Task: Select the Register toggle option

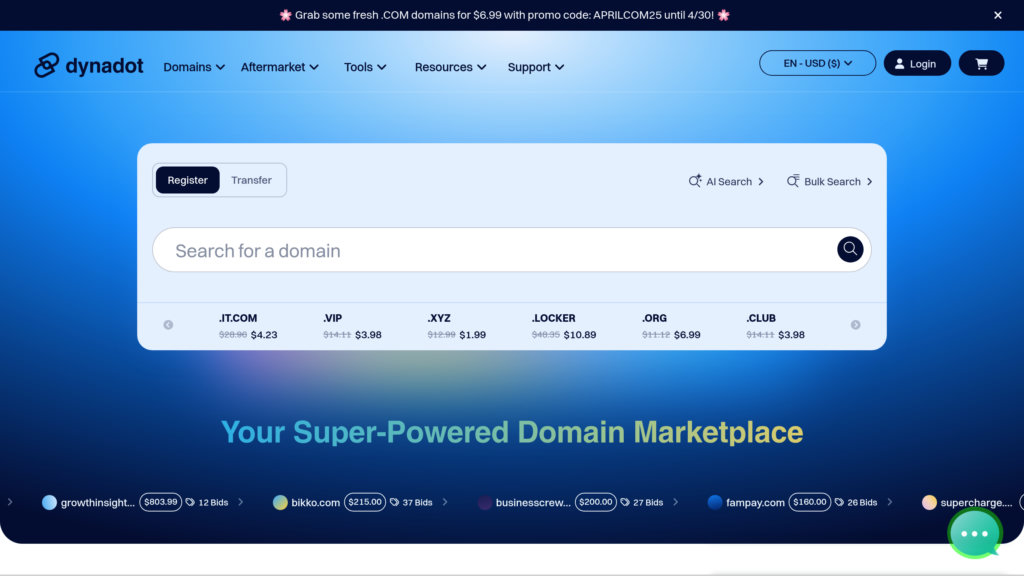Action: point(187,180)
